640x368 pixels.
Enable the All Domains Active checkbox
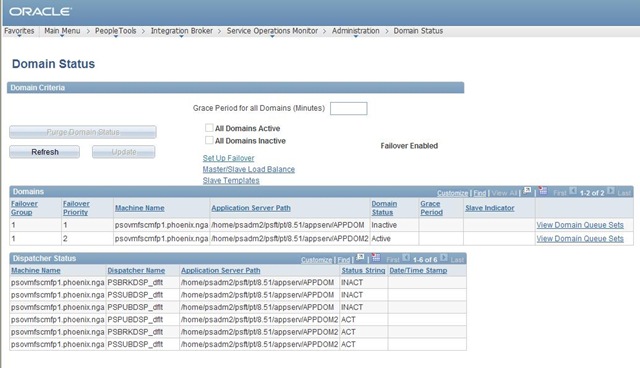(209, 128)
